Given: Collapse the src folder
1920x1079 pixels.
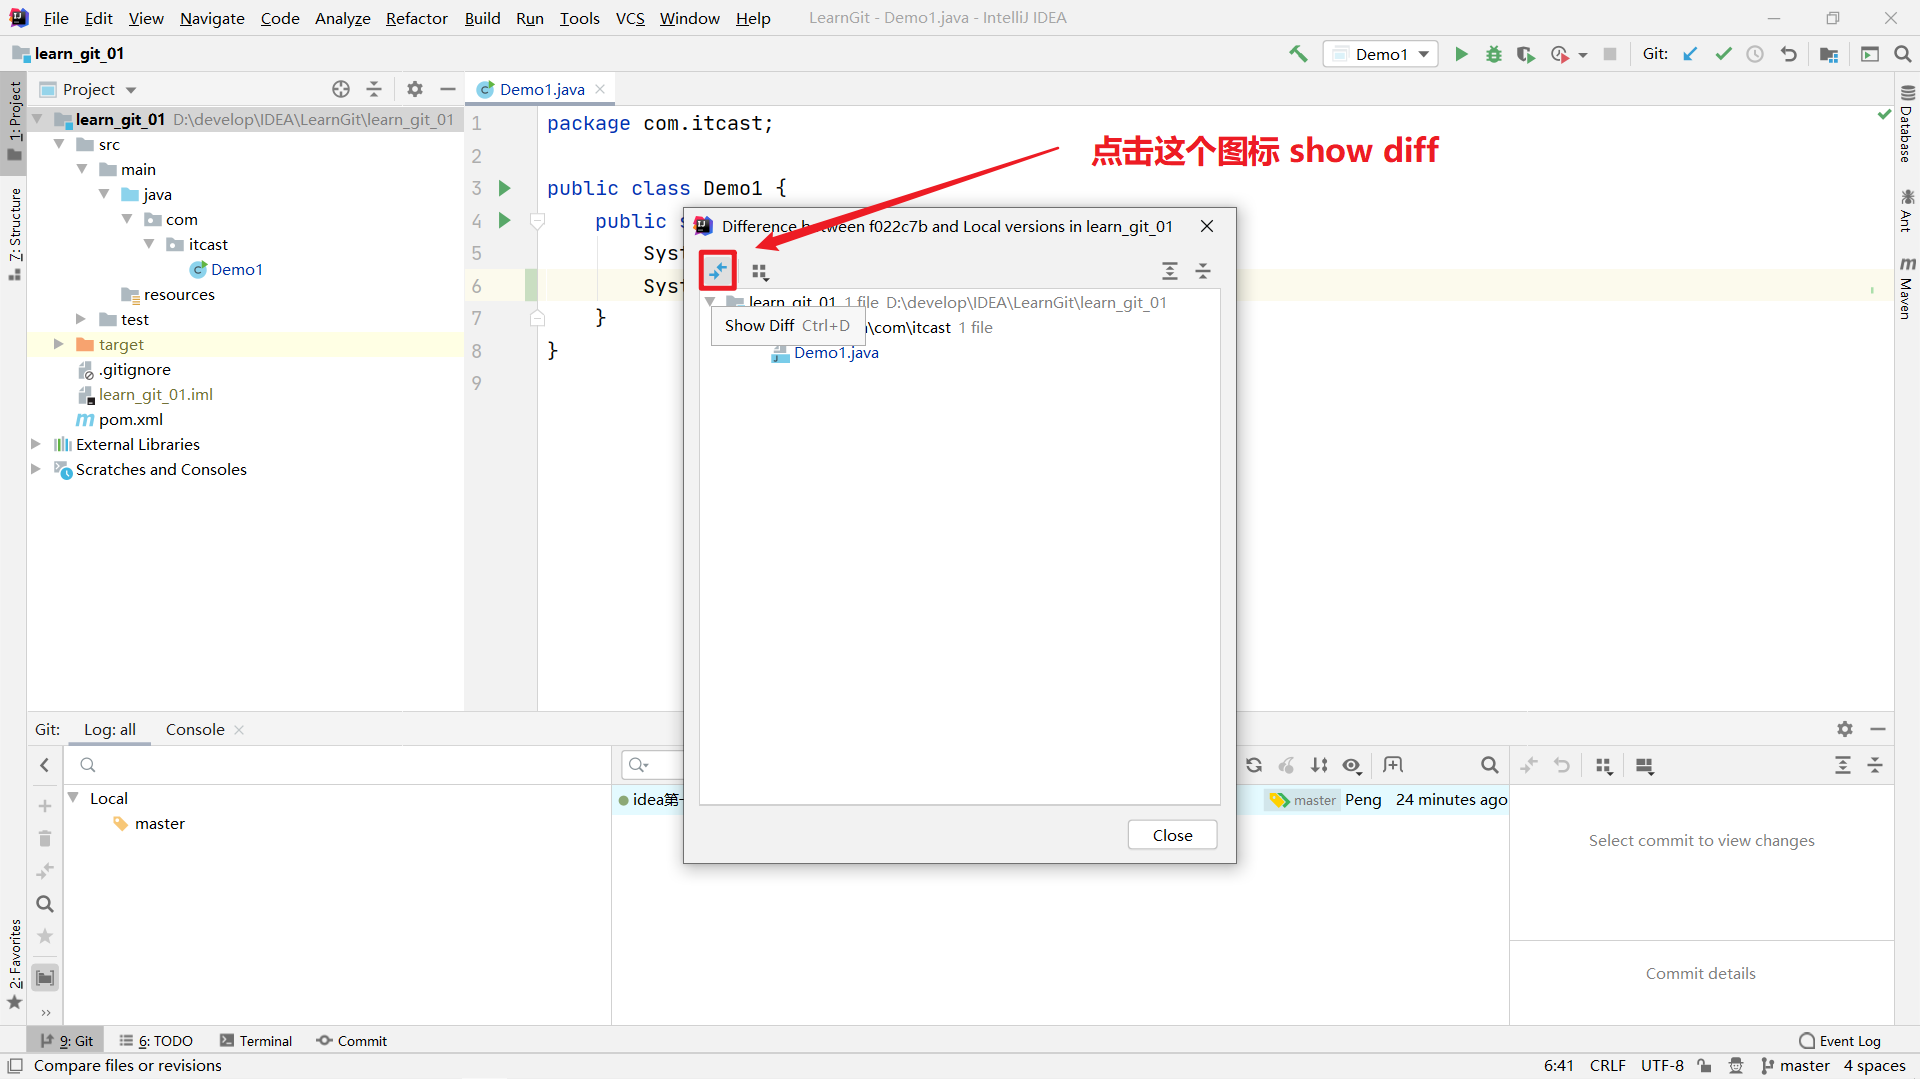Looking at the screenshot, I should click(59, 144).
